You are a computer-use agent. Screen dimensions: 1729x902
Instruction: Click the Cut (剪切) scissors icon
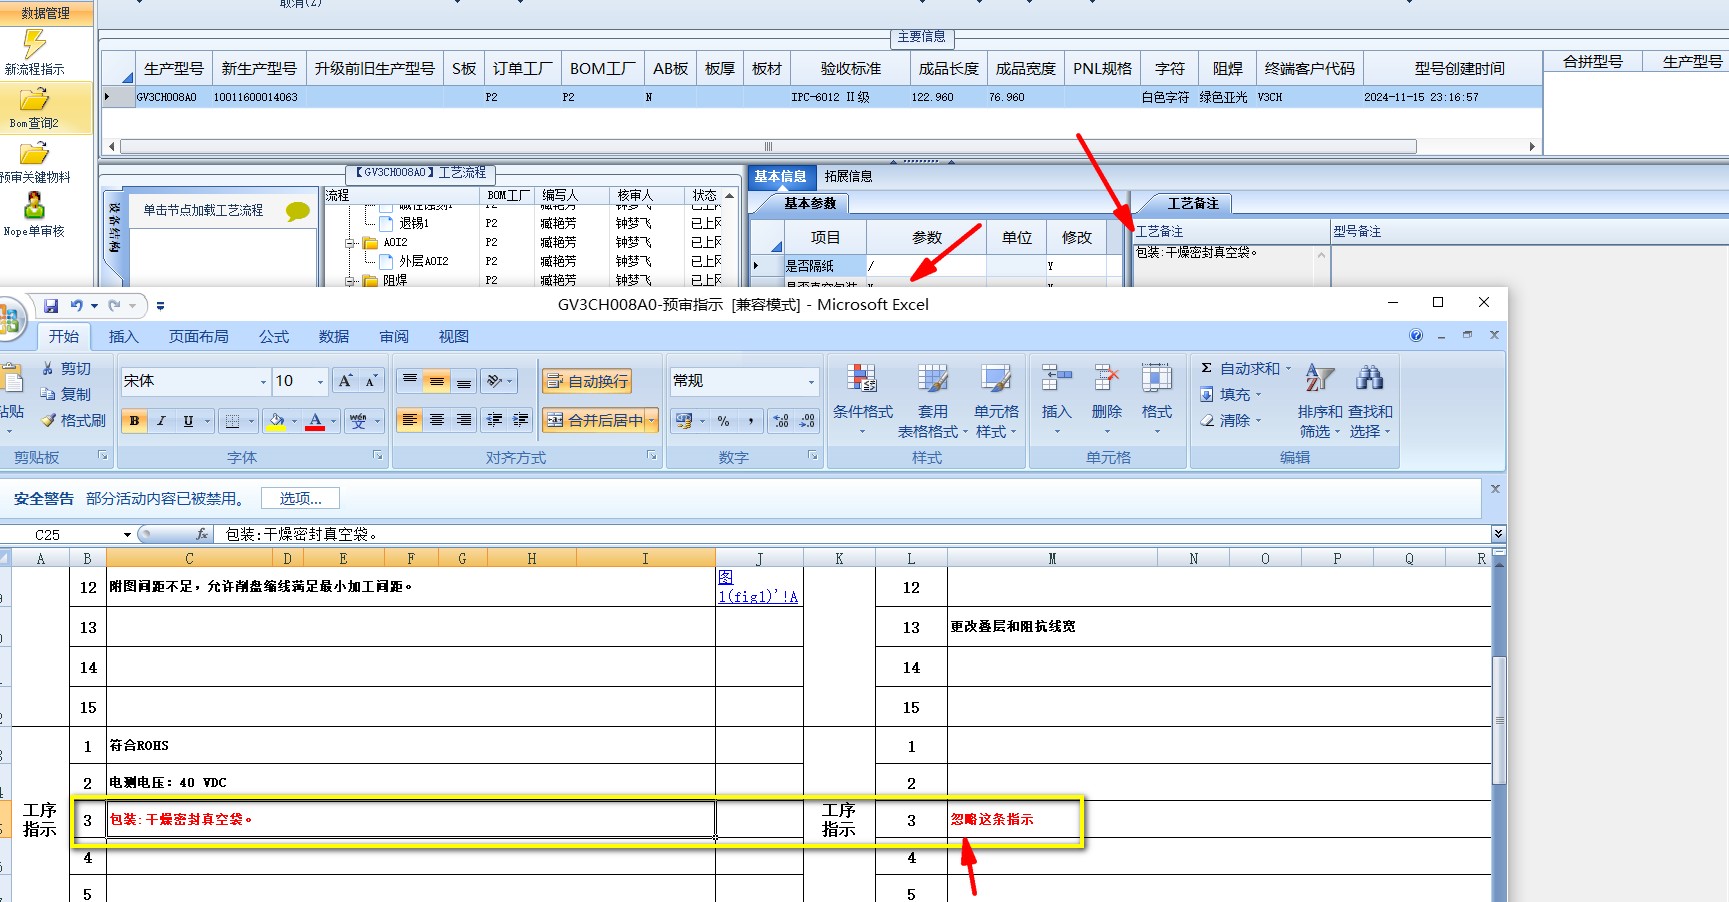48,369
